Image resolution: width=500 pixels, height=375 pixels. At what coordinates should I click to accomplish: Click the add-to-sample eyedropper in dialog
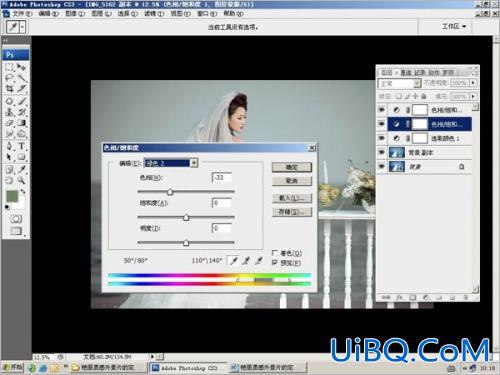(x=246, y=261)
